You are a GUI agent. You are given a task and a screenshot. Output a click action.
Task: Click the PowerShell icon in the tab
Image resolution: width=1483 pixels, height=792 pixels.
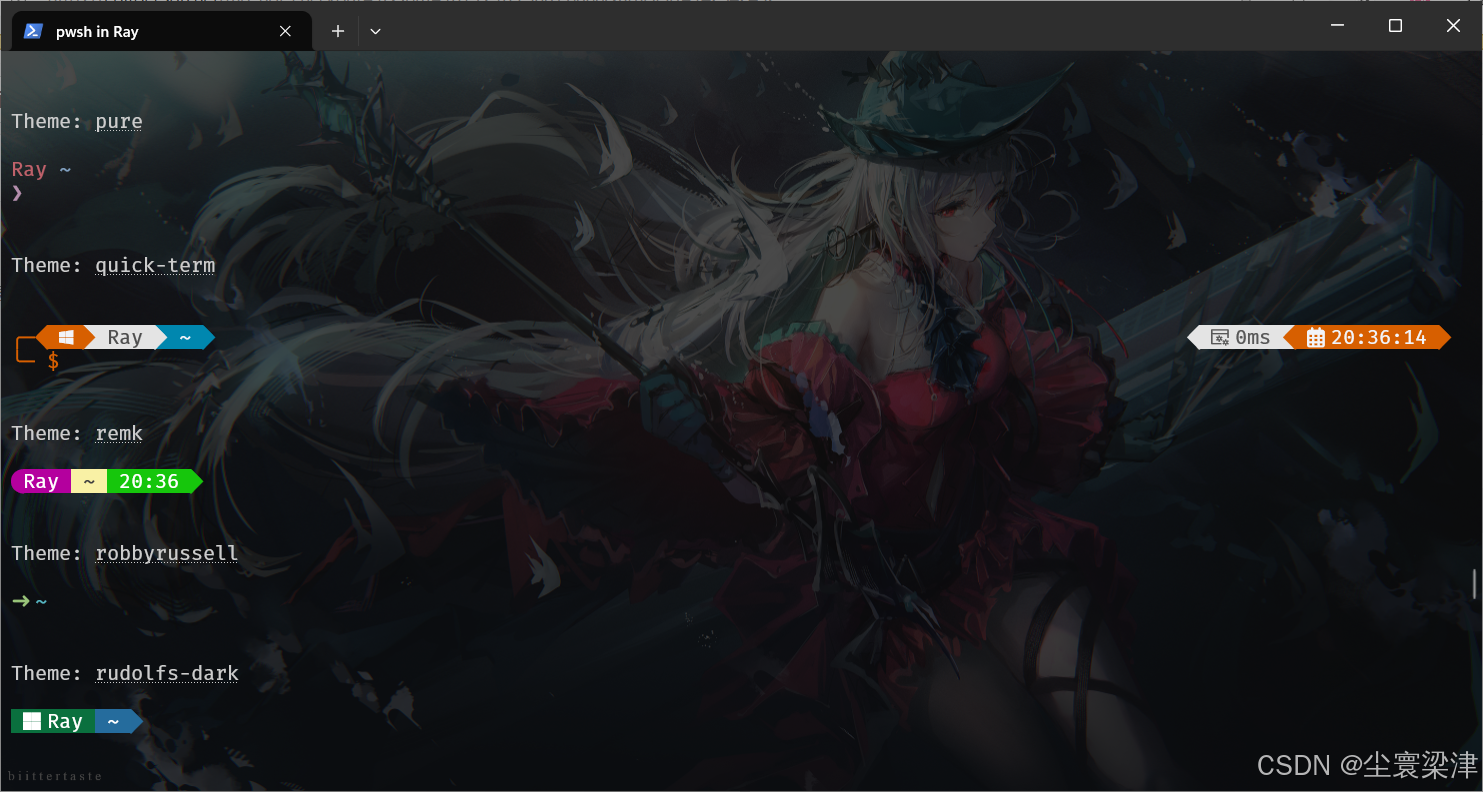[x=33, y=31]
